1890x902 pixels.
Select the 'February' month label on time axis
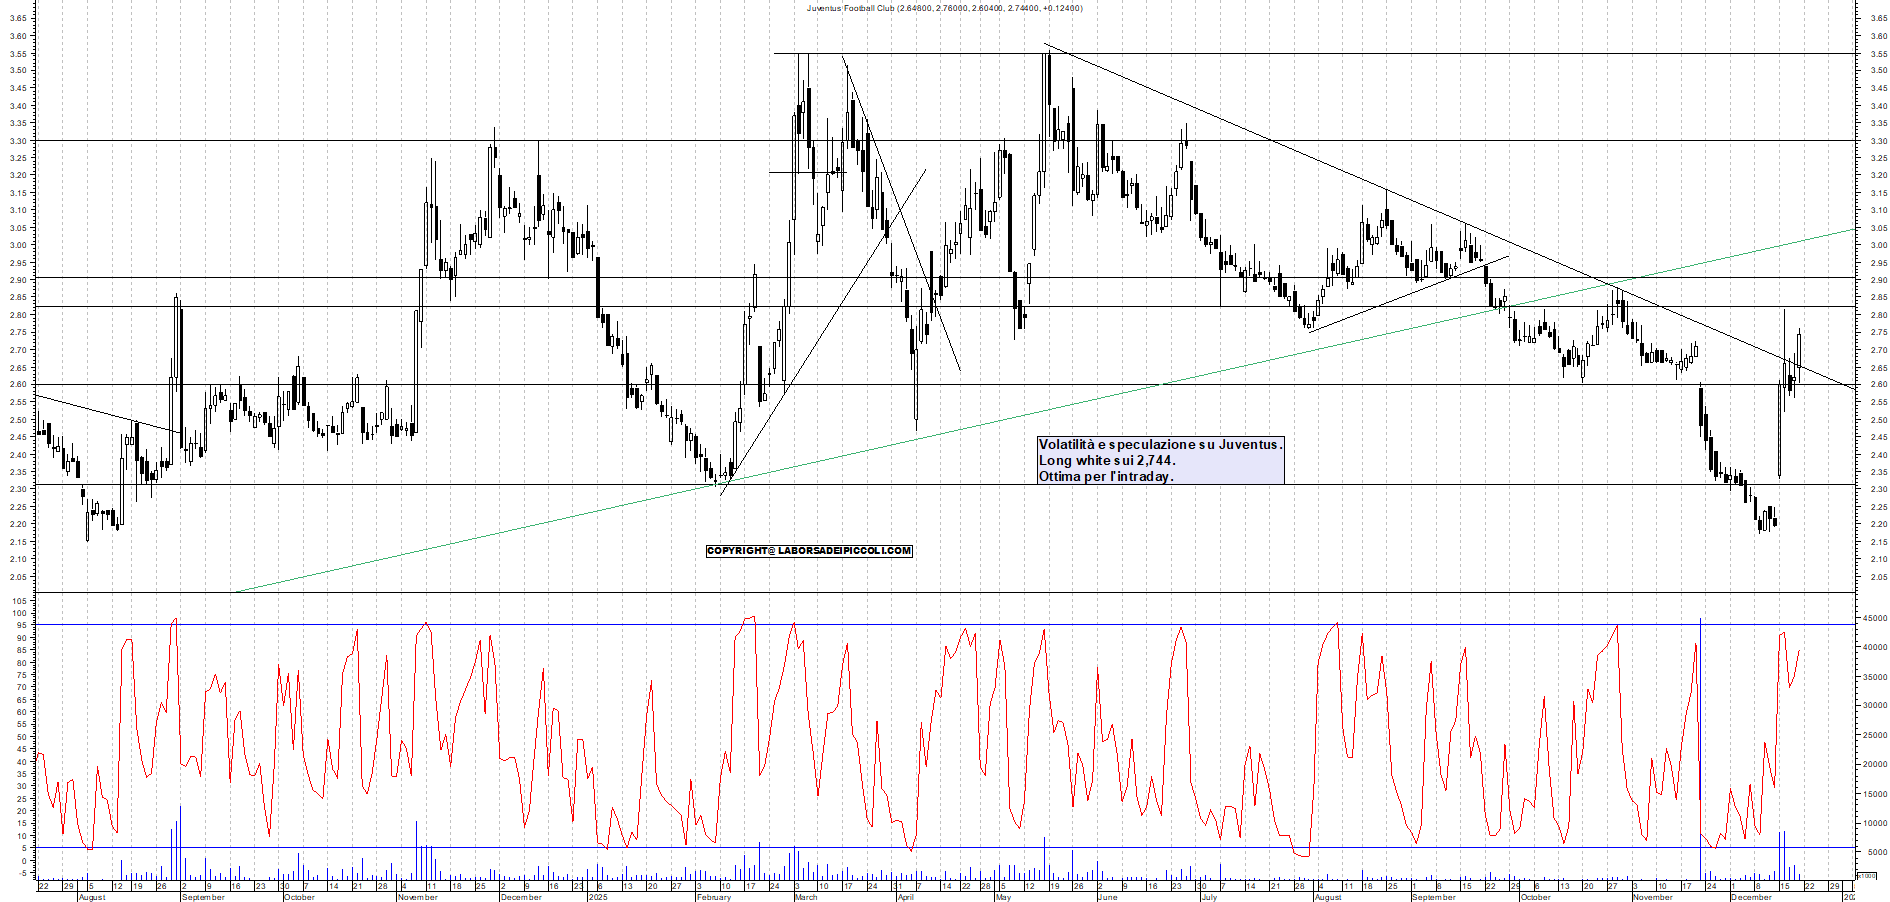tap(714, 897)
